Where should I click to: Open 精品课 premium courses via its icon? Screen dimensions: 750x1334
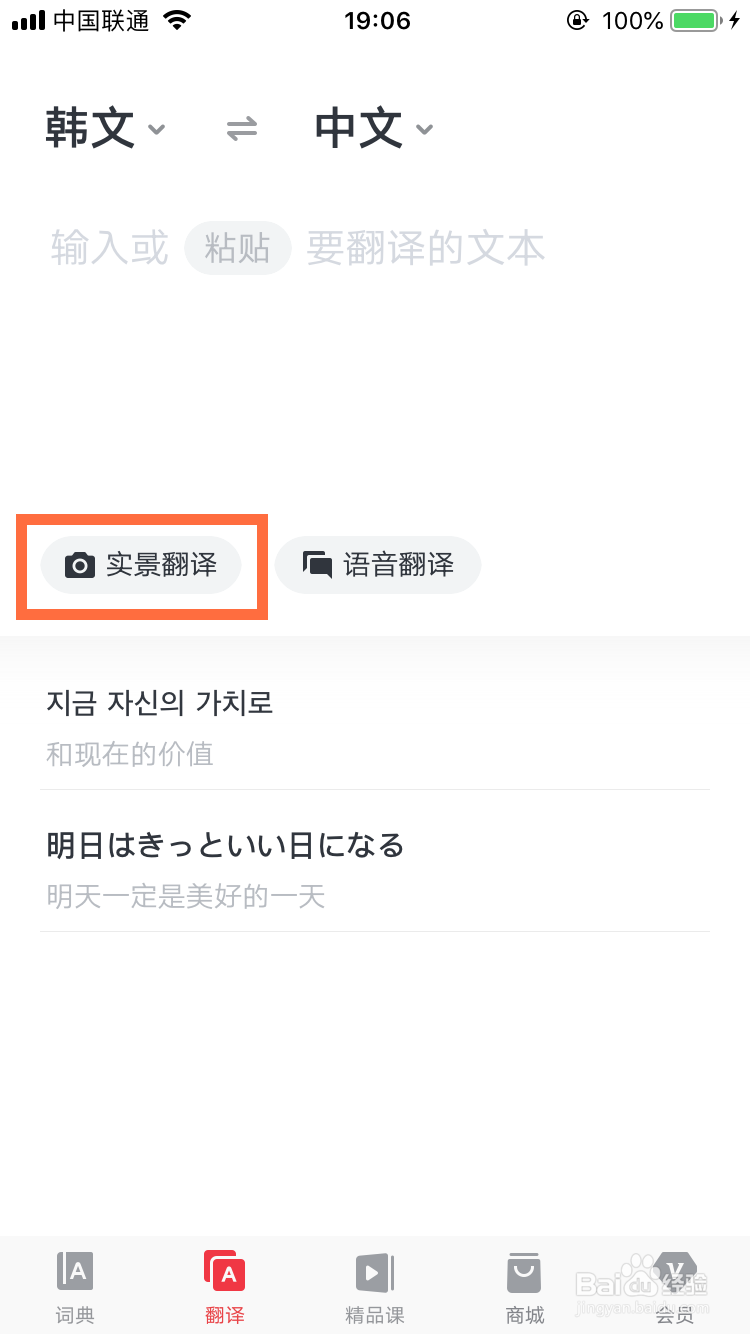374,1271
